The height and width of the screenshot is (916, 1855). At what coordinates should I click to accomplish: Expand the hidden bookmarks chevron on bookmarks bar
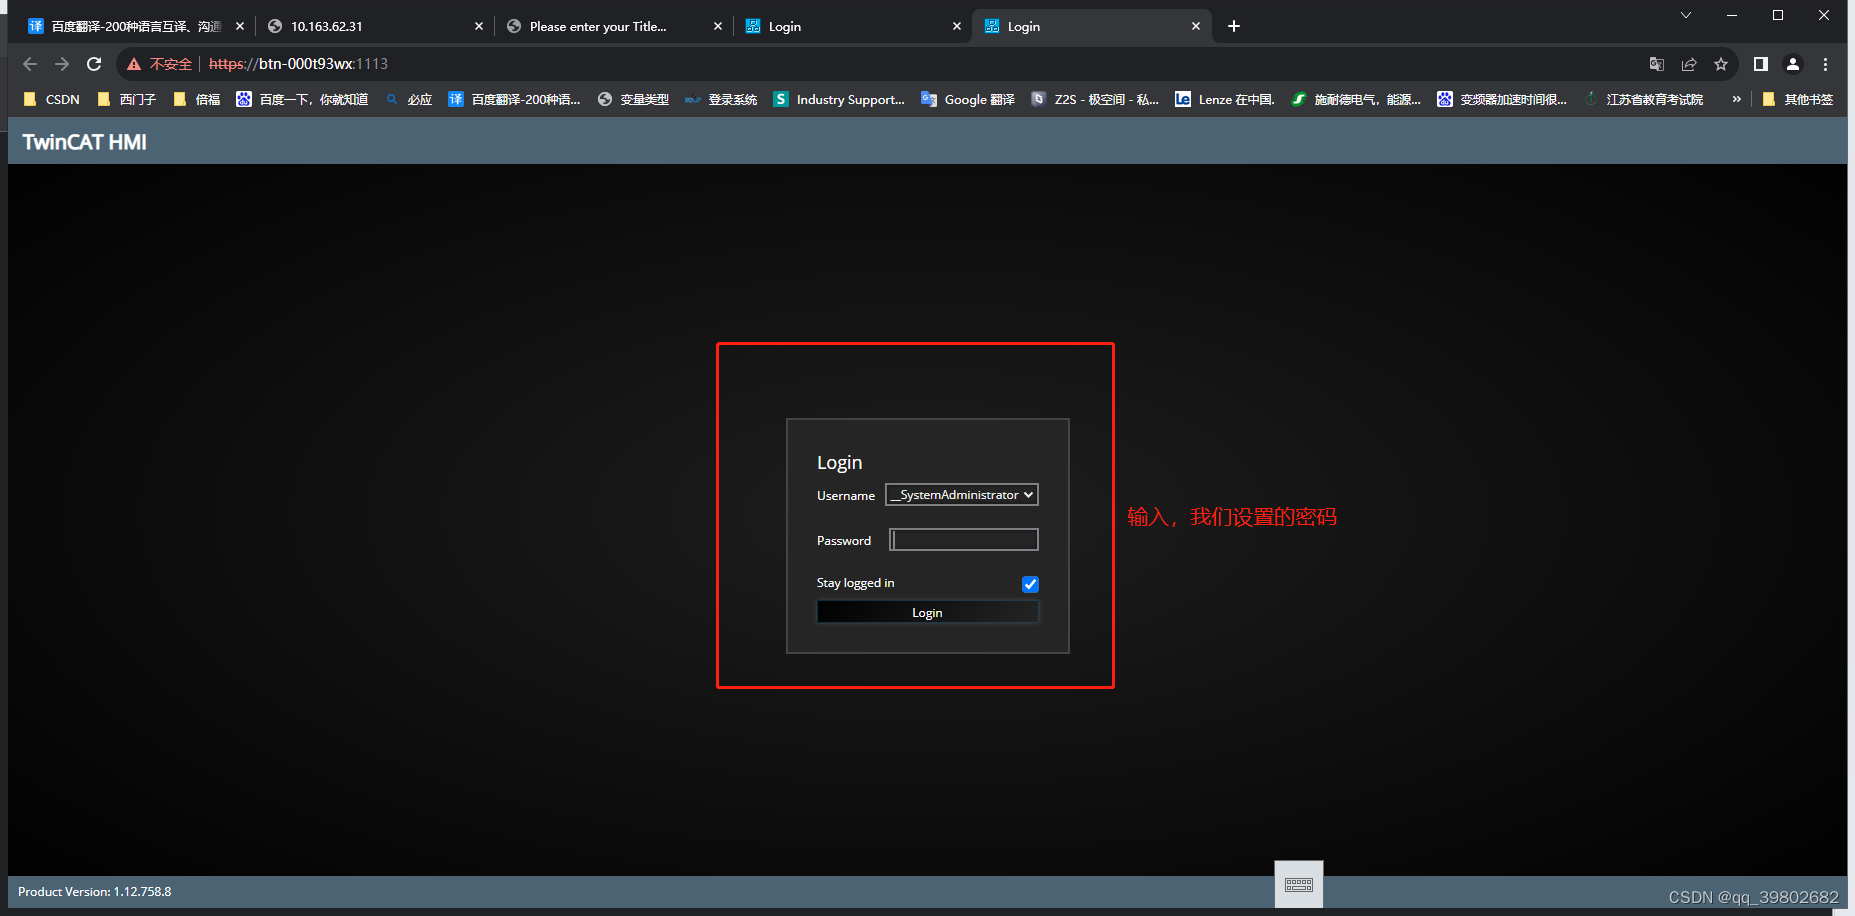1737,99
